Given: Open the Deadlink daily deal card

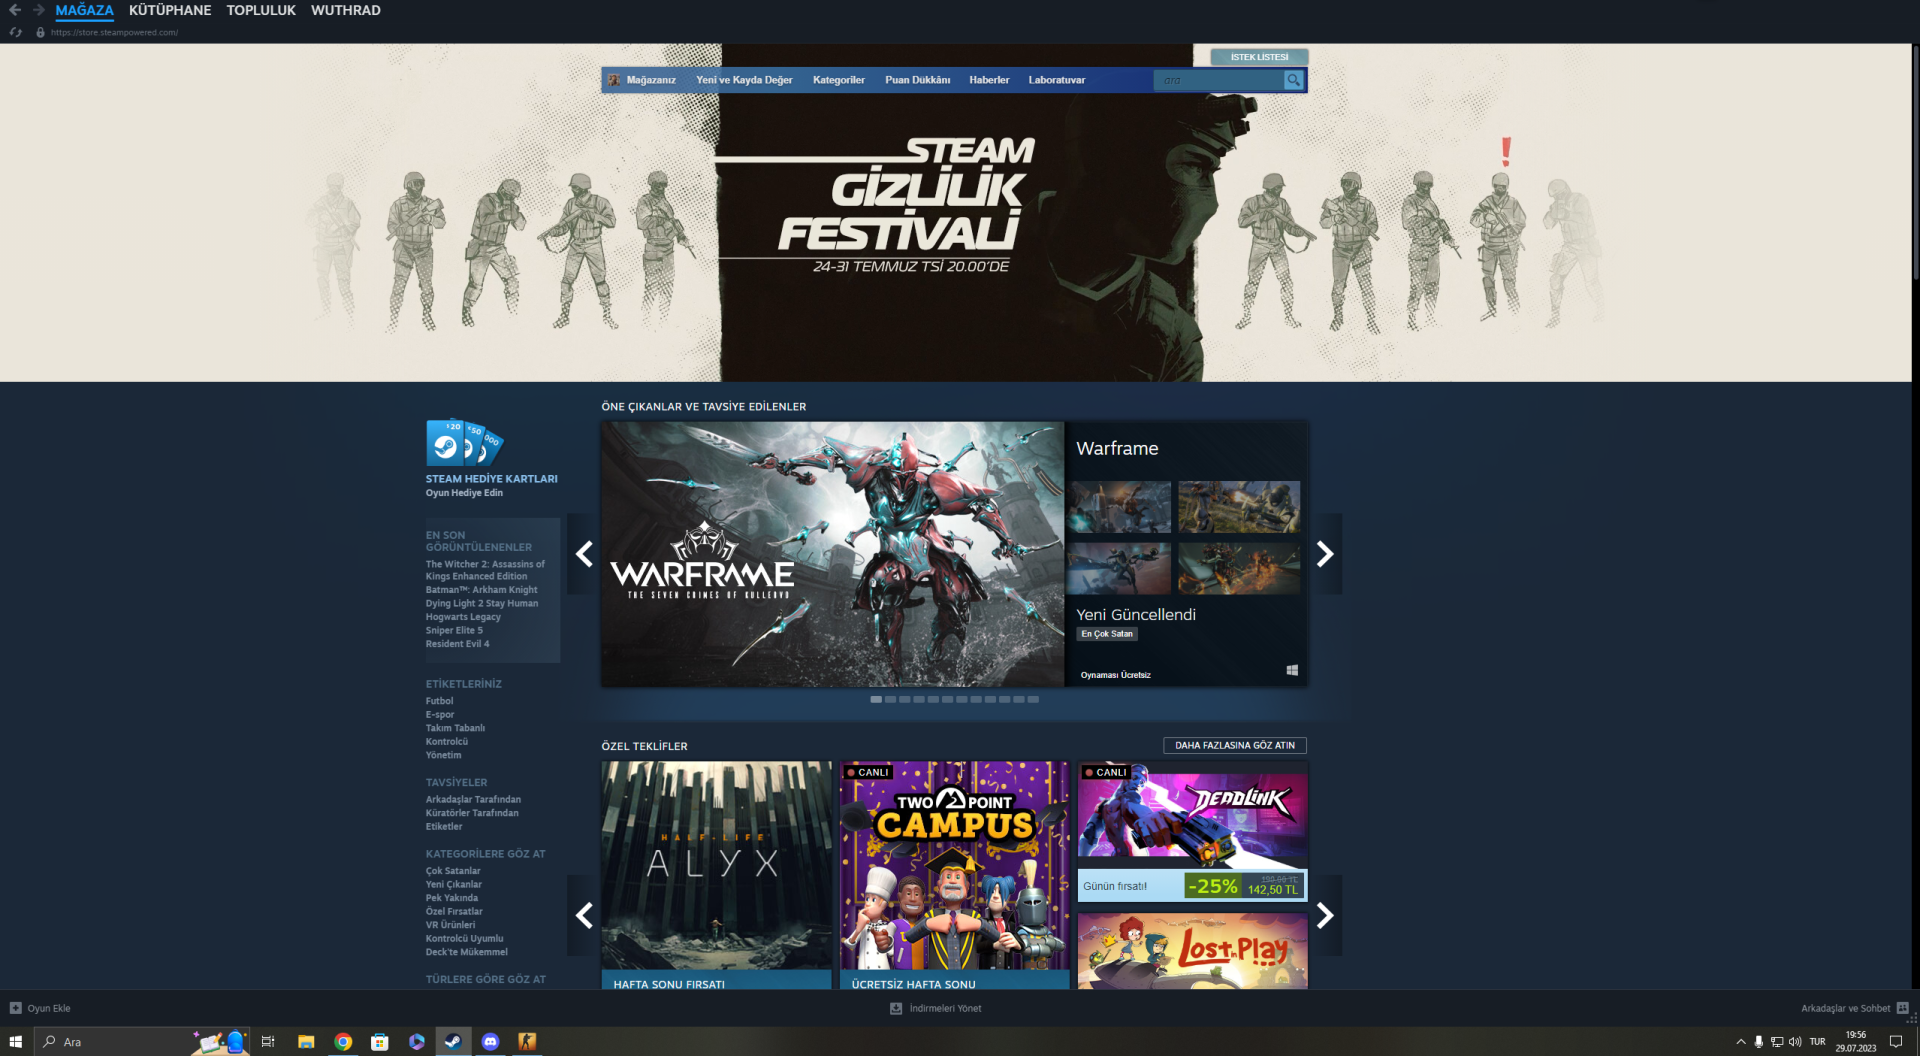Looking at the screenshot, I should tap(1192, 831).
